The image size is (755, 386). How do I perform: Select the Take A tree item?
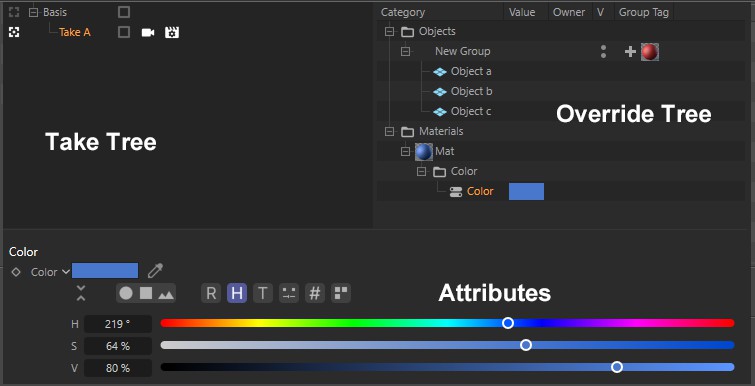pyautogui.click(x=75, y=32)
